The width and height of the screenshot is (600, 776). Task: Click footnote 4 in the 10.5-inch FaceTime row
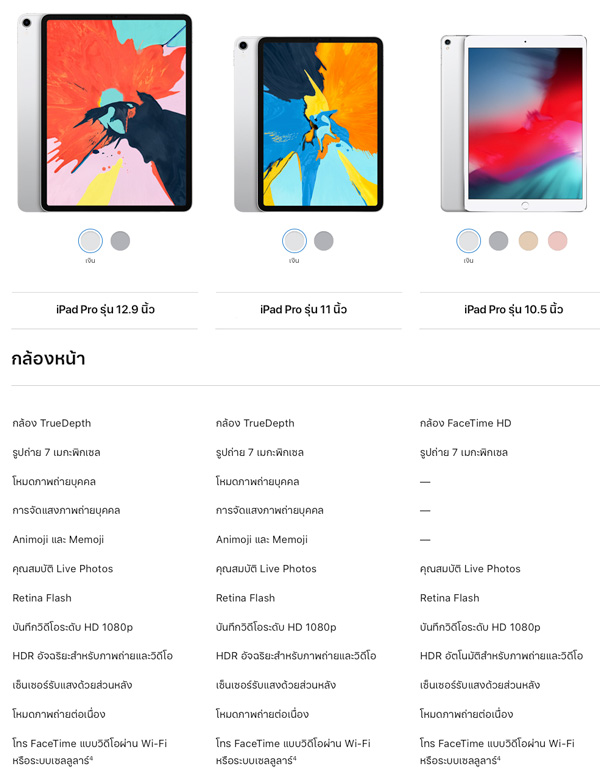coord(499,758)
